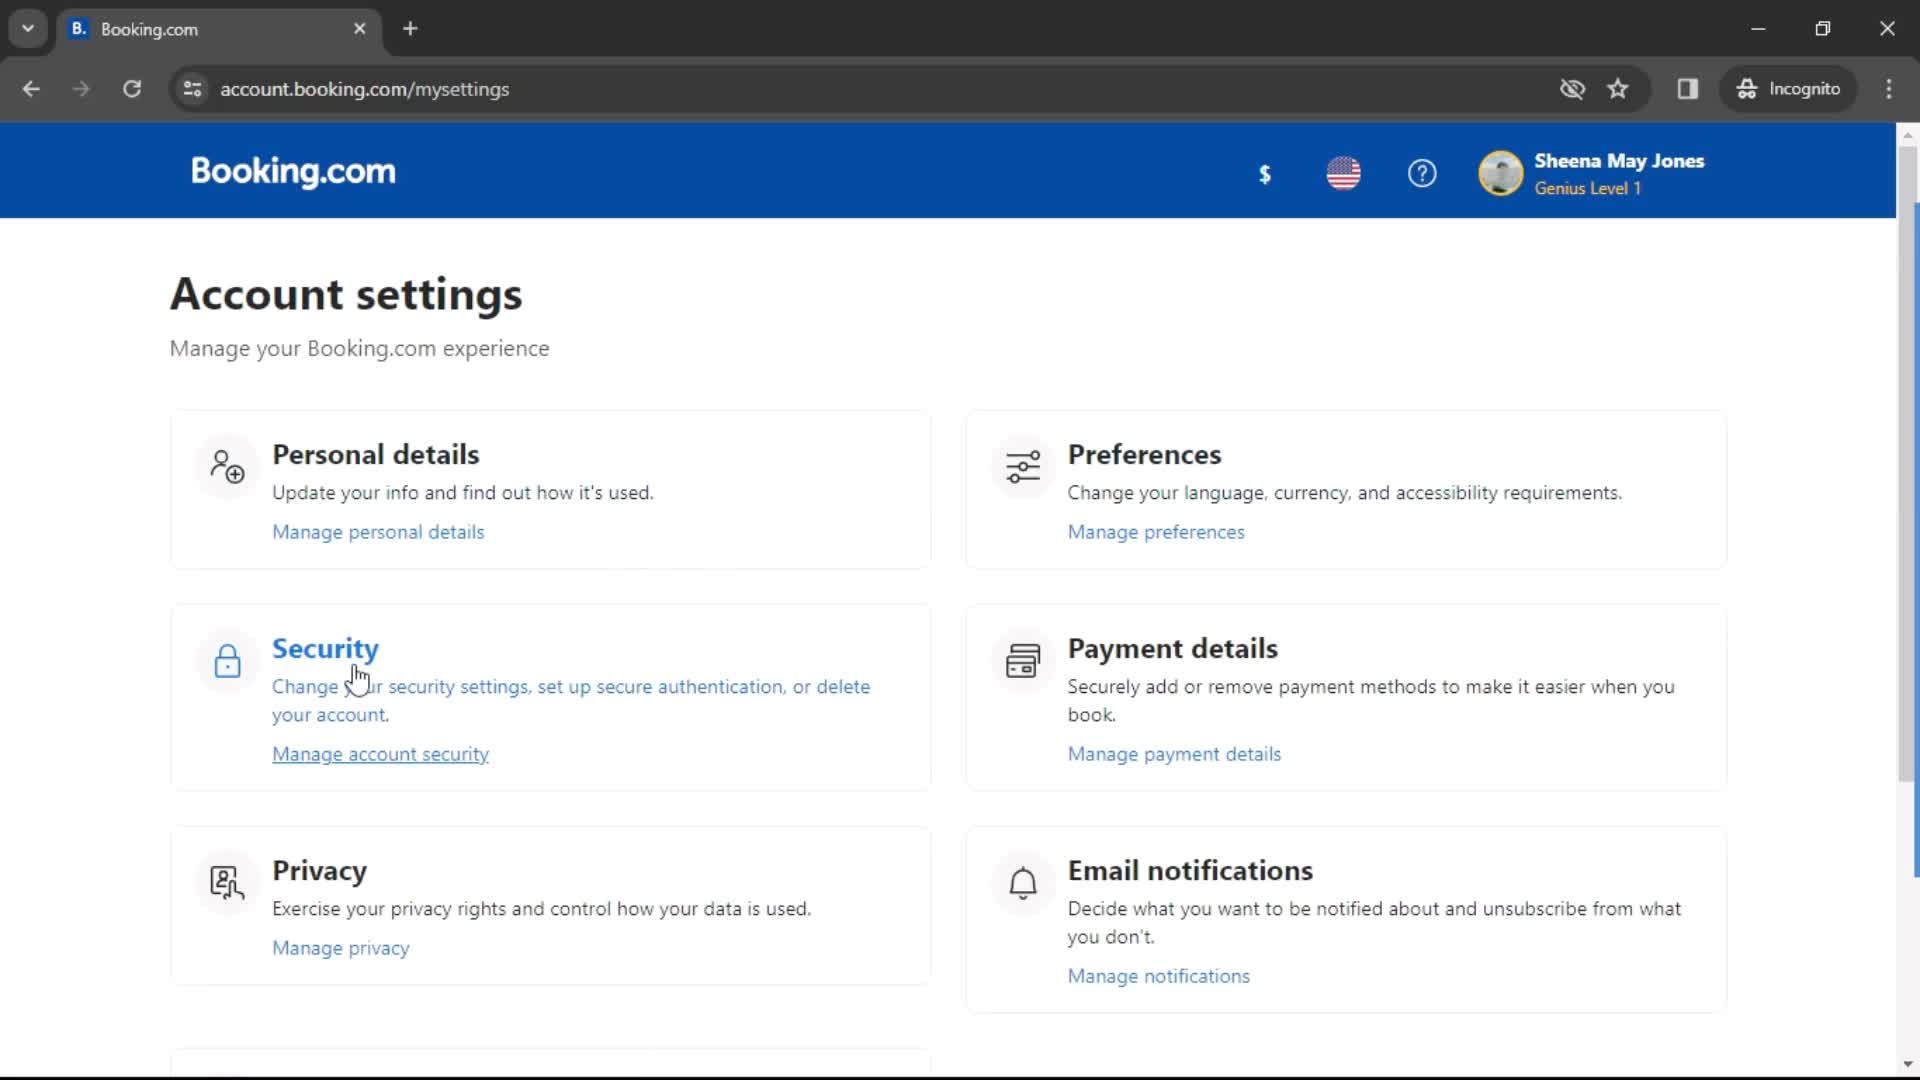The width and height of the screenshot is (1920, 1080).
Task: Click the Personal details person icon
Action: [x=227, y=466]
